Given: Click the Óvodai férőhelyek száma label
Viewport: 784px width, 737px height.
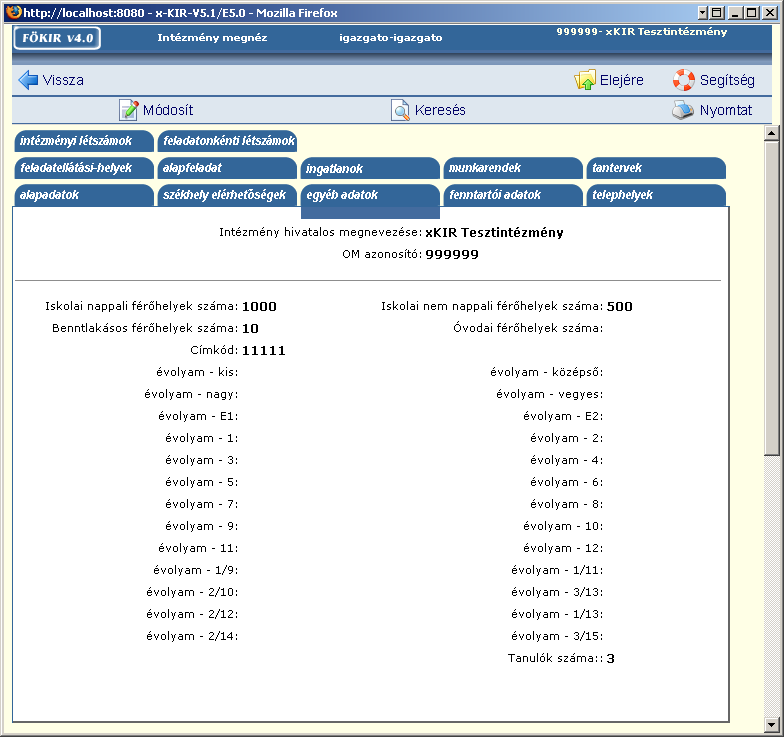Looking at the screenshot, I should (528, 328).
